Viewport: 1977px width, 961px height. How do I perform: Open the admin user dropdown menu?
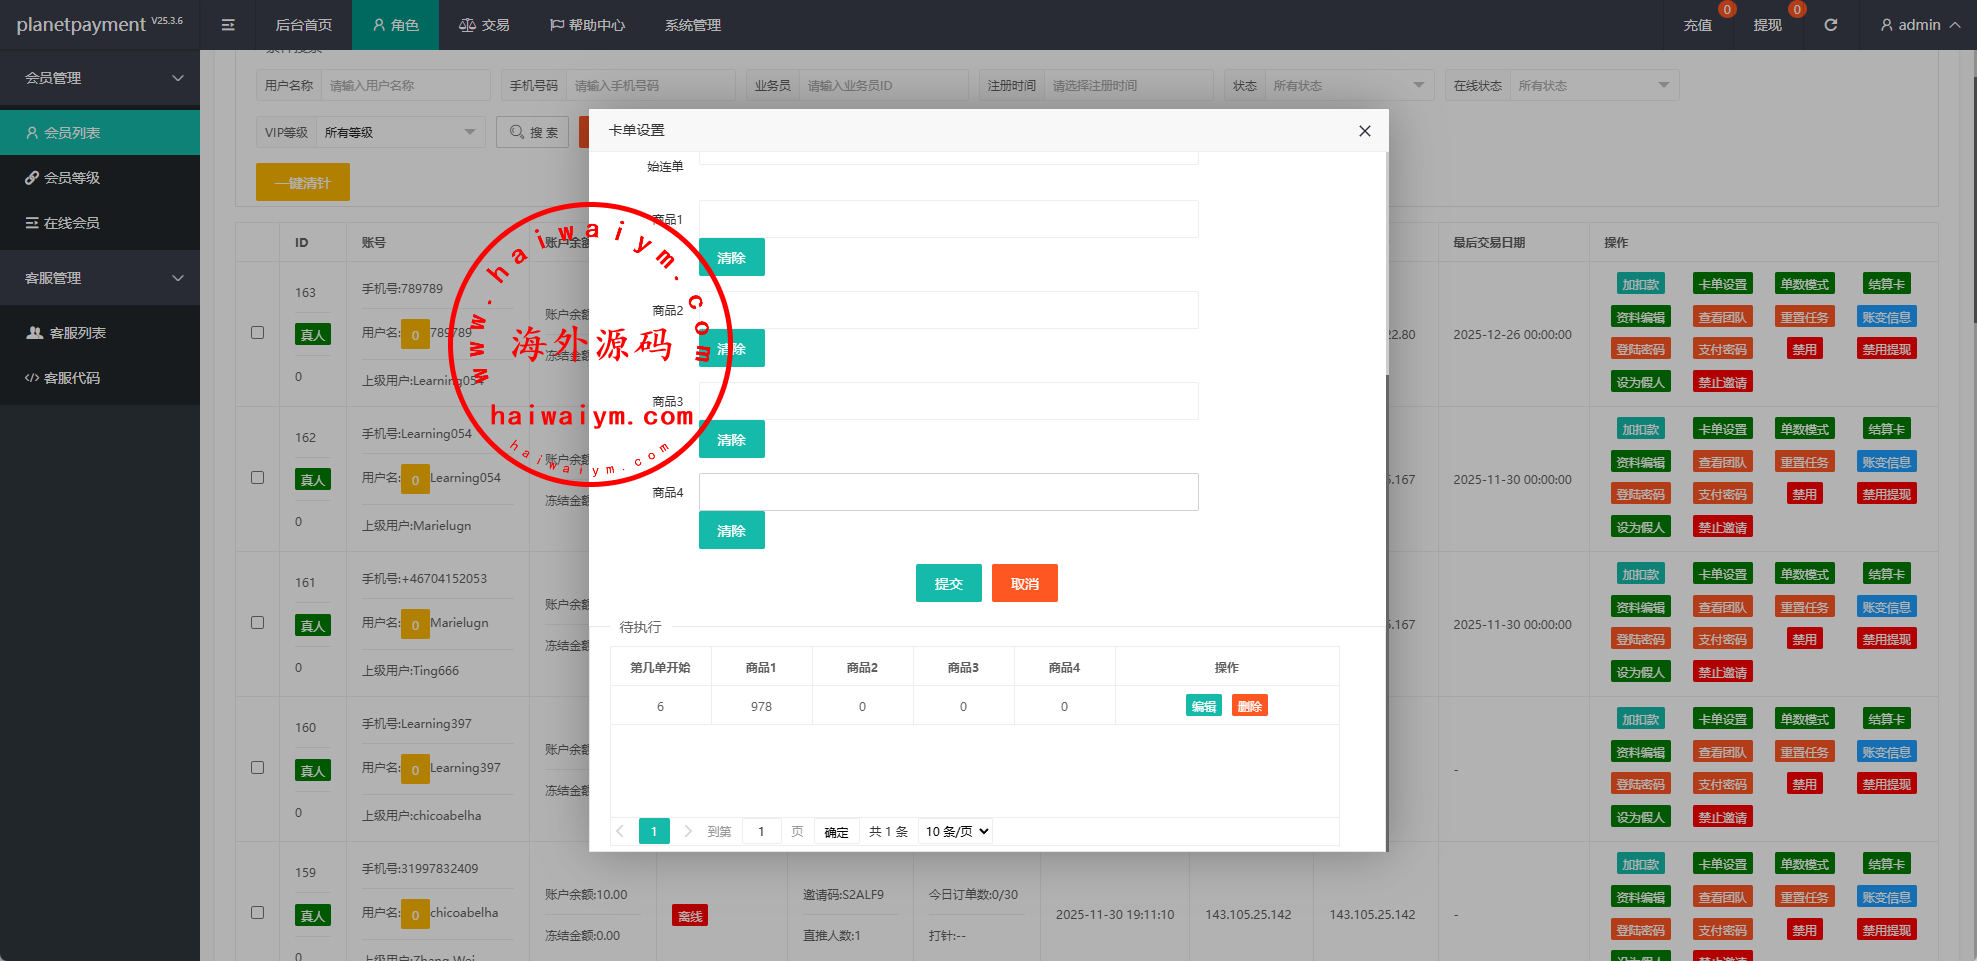point(1919,25)
